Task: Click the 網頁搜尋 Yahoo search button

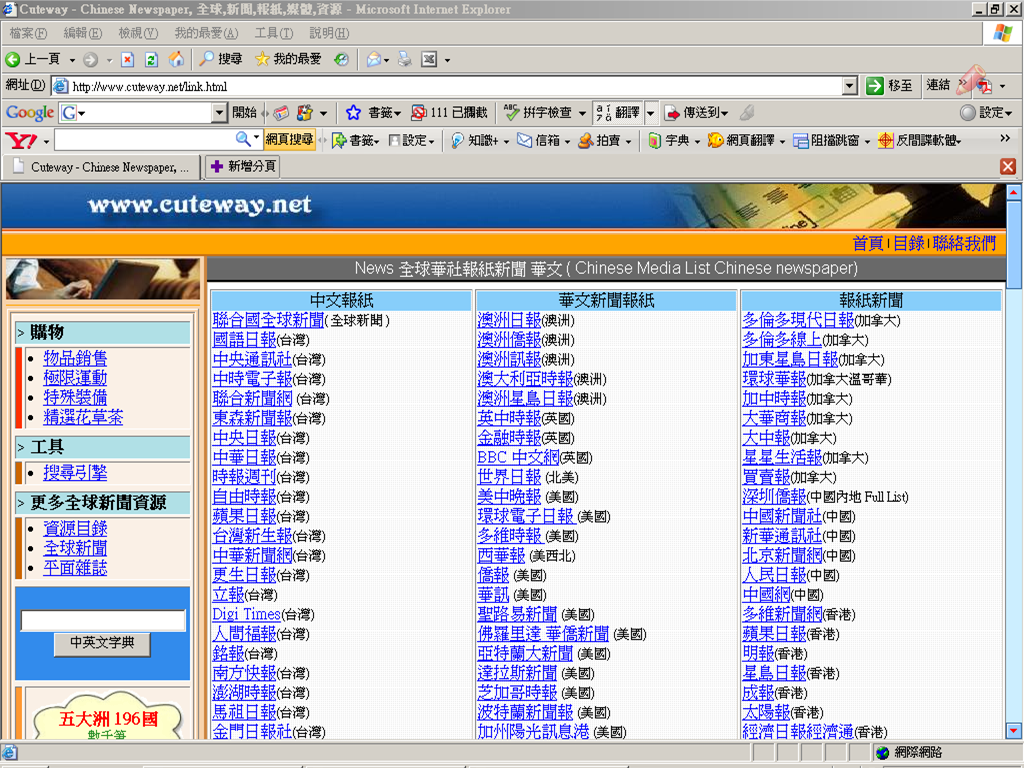Action: (289, 140)
